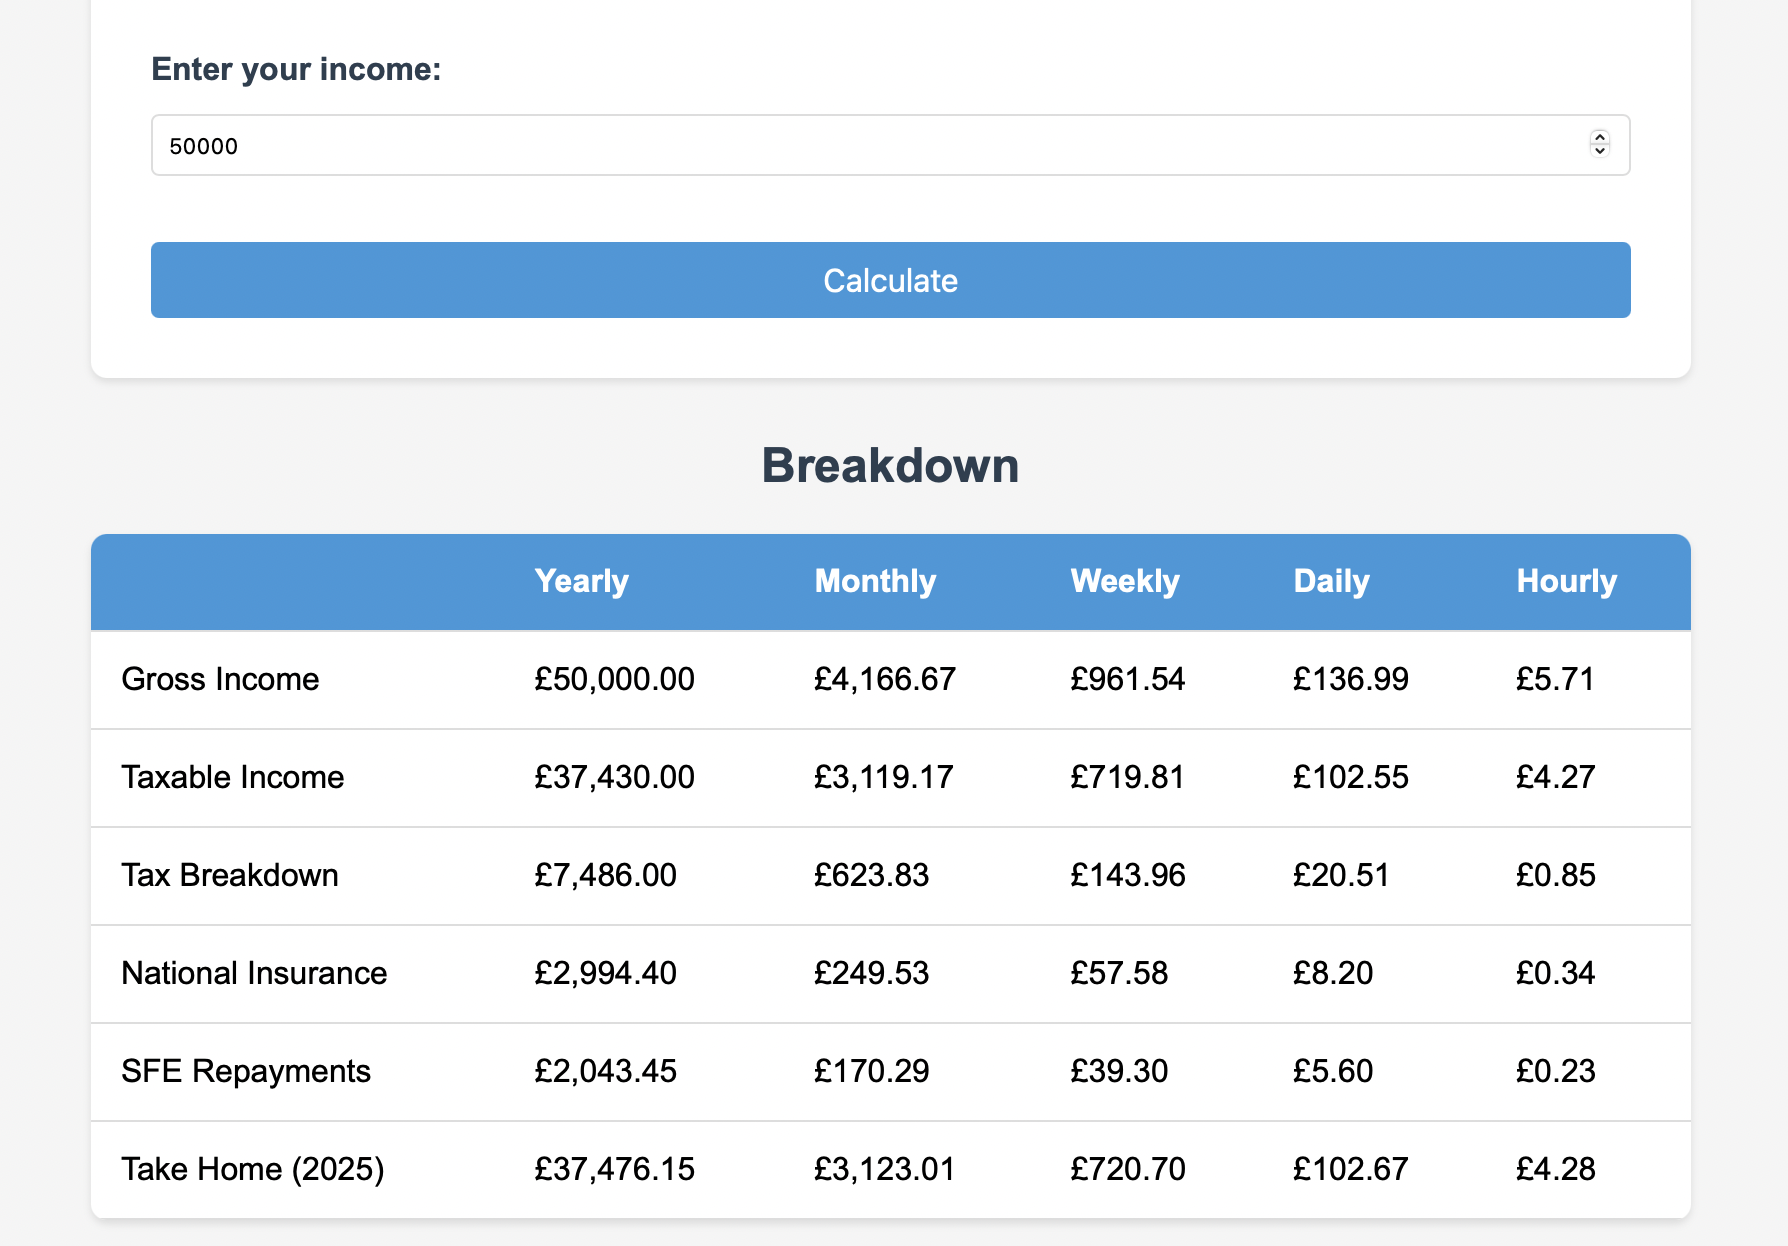Click the Calculate button

(x=890, y=280)
